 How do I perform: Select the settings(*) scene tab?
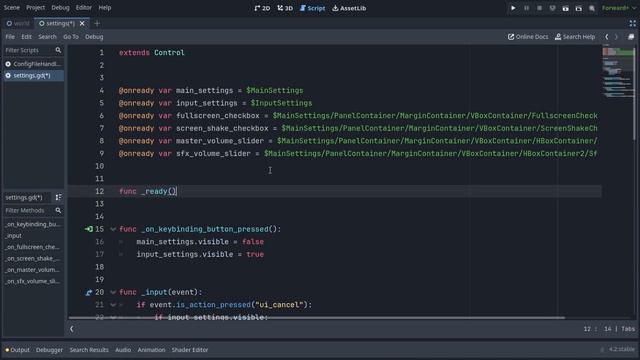(57, 23)
